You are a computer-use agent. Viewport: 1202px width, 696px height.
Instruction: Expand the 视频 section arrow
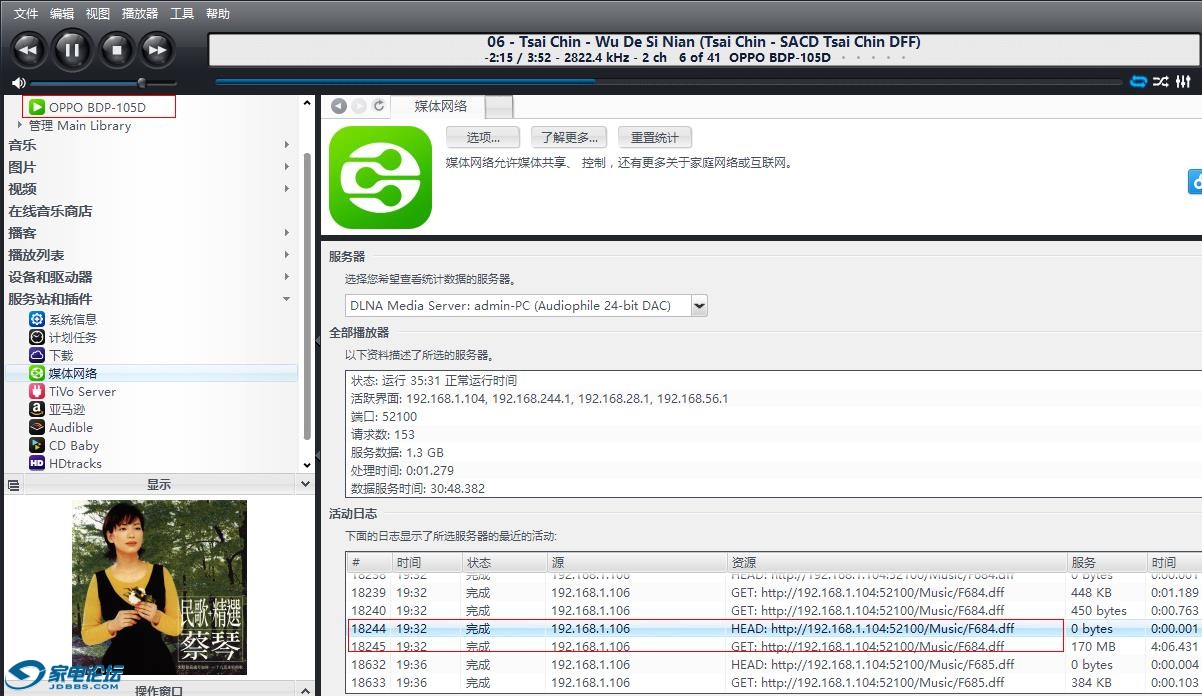click(287, 189)
